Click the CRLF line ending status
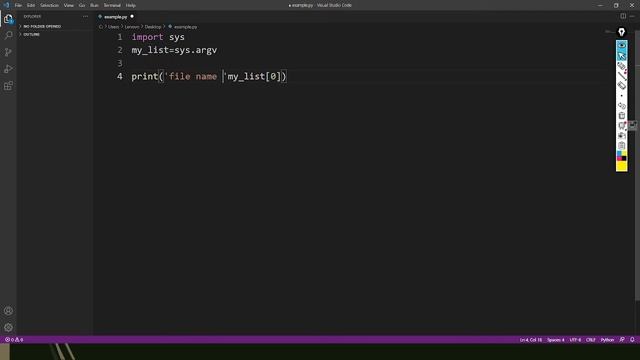 tap(591, 340)
